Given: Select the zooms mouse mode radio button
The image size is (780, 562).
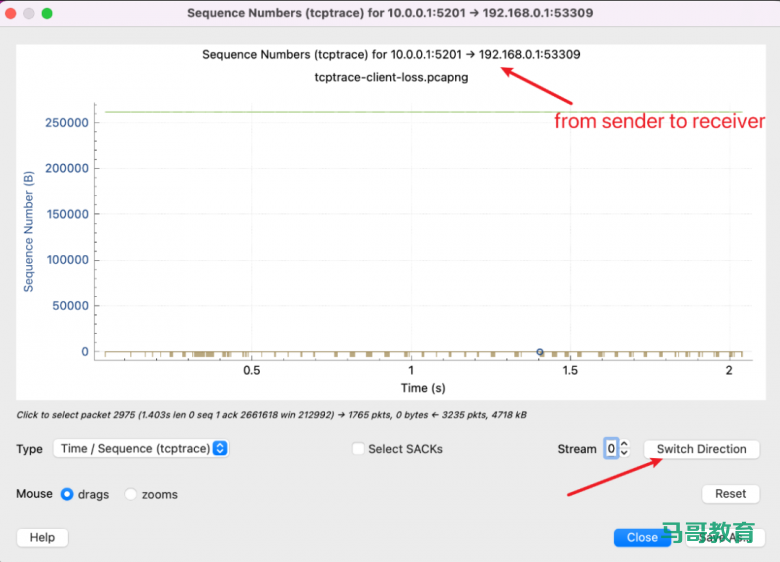Looking at the screenshot, I should click(x=131, y=494).
